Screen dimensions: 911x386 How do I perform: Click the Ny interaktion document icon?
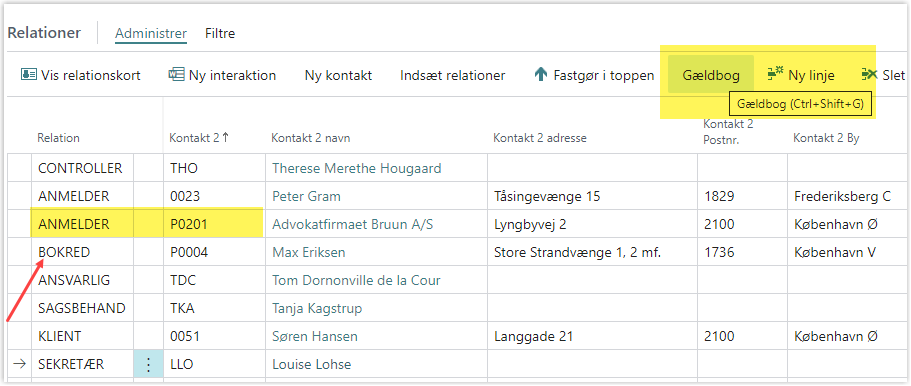(x=175, y=75)
